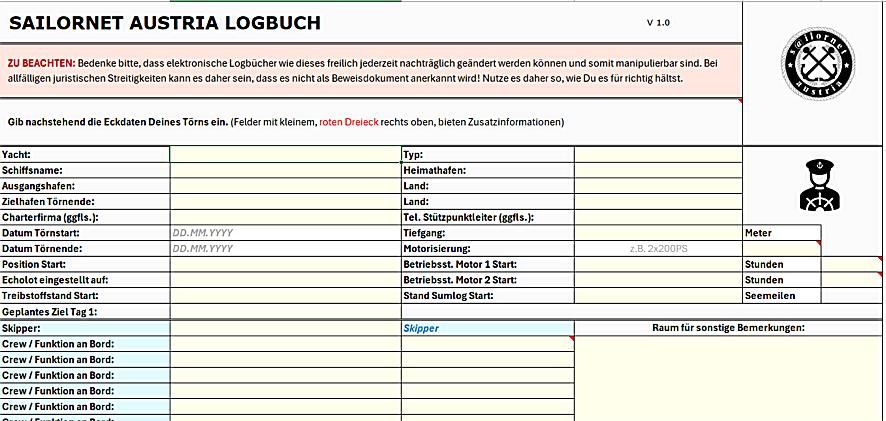886x421 pixels.
Task: Select the Ausgangshafen input cell
Action: pyautogui.click(x=285, y=186)
